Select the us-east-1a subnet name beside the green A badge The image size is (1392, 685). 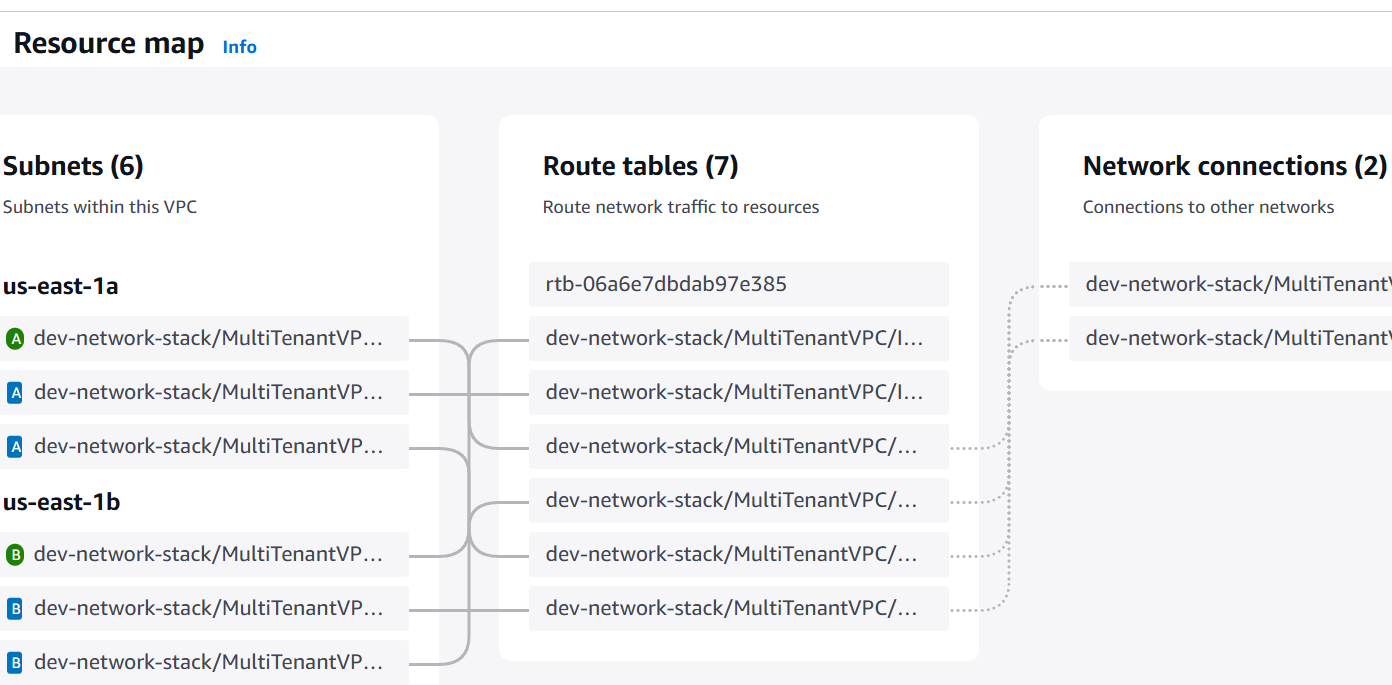(209, 338)
